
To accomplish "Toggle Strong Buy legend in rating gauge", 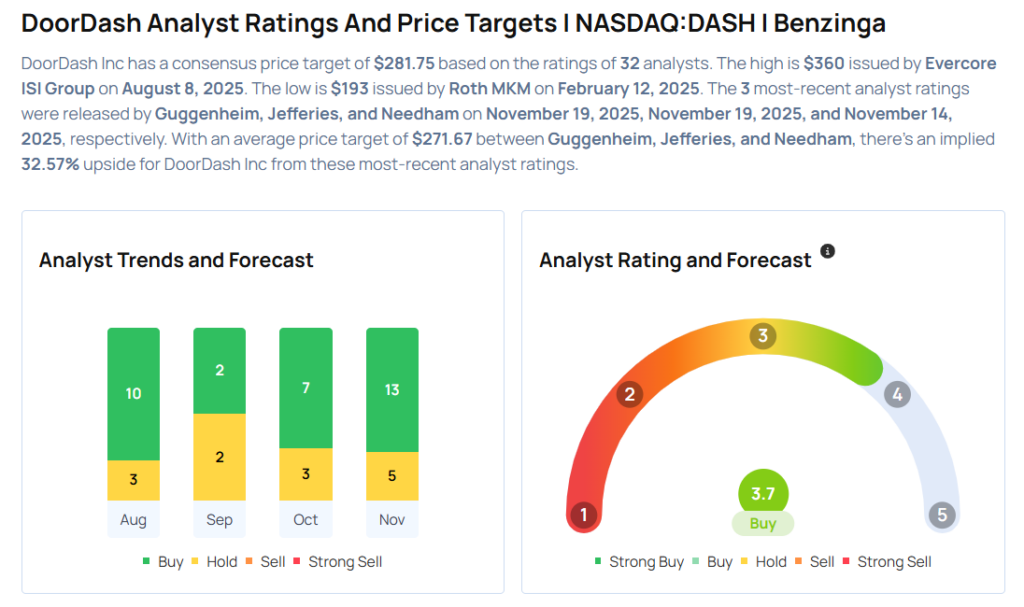I will pos(639,562).
